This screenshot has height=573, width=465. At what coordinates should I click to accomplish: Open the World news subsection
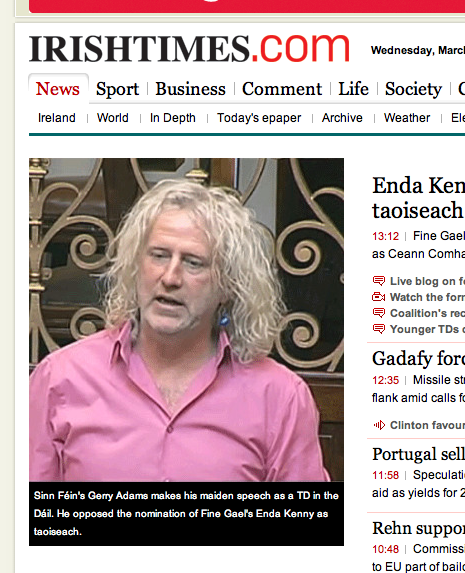[x=113, y=118]
